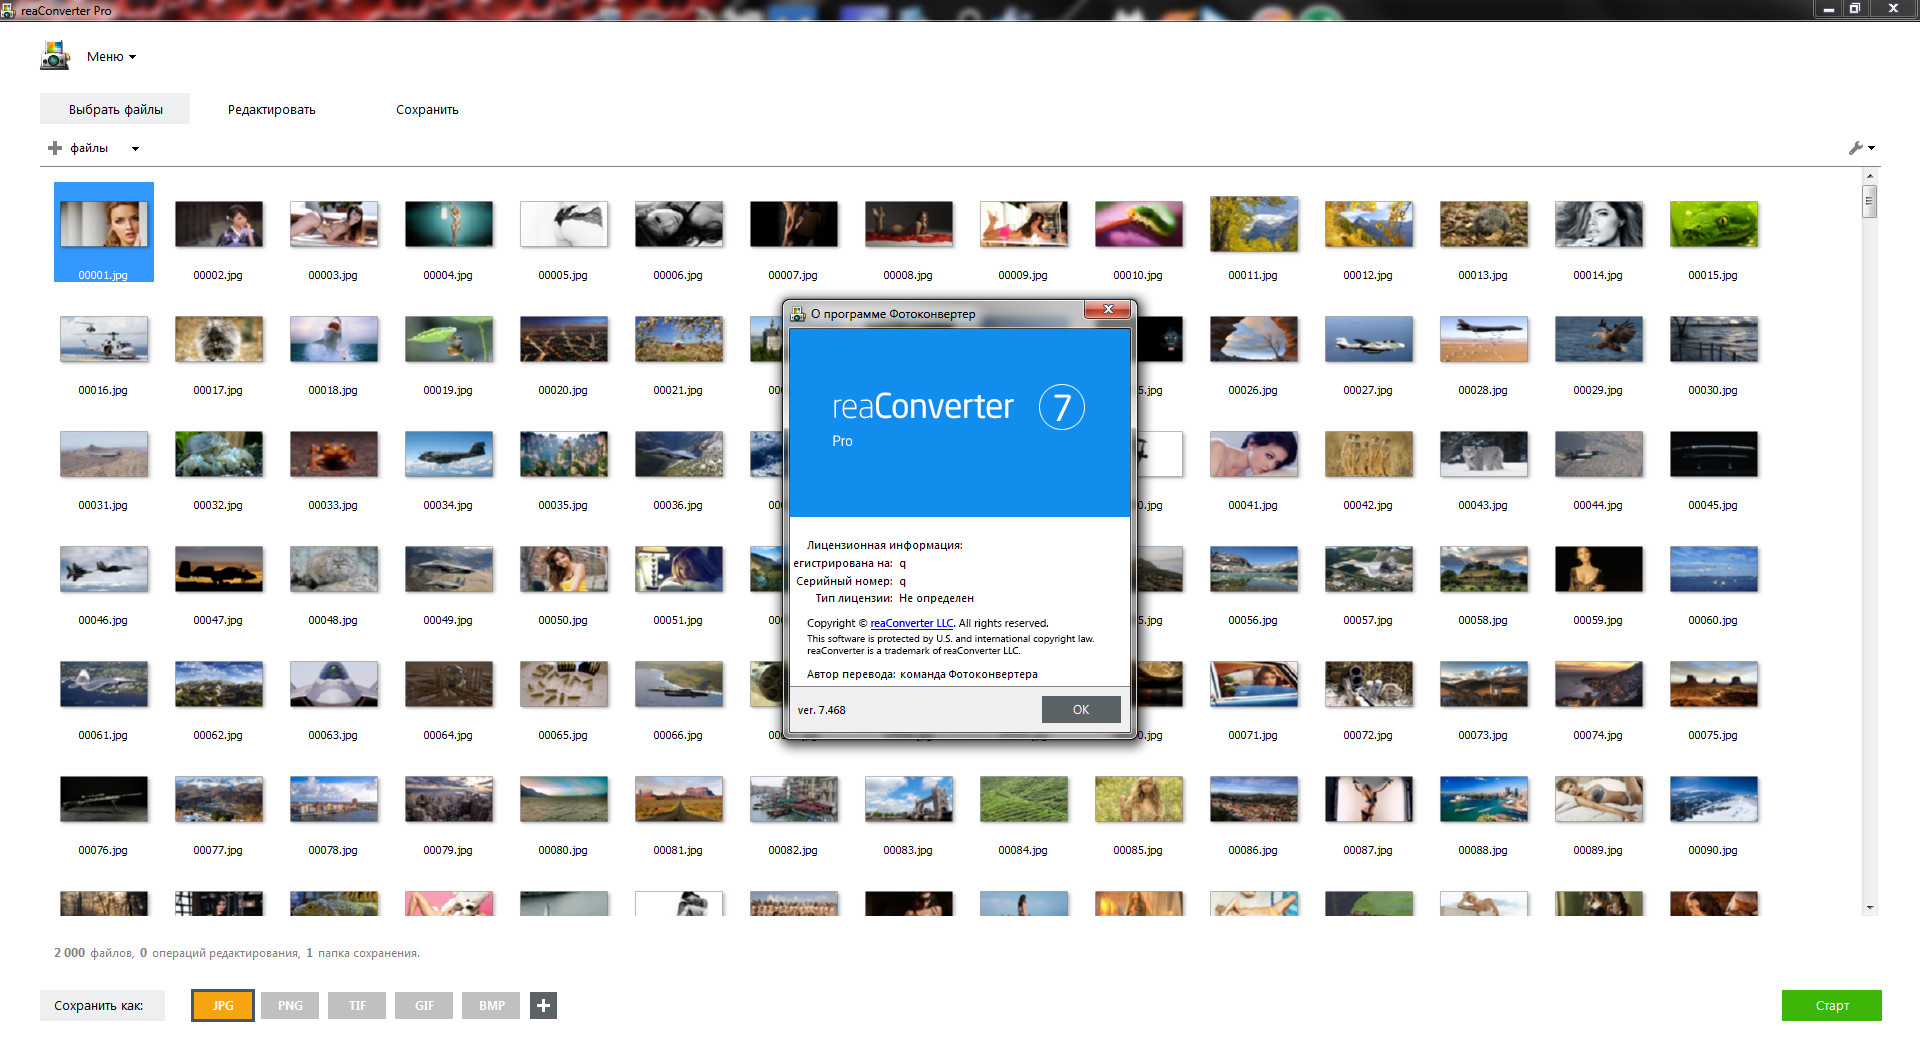Image resolution: width=1920 pixels, height=1040 pixels.
Task: Confirm the about dialog with OK
Action: (x=1081, y=710)
